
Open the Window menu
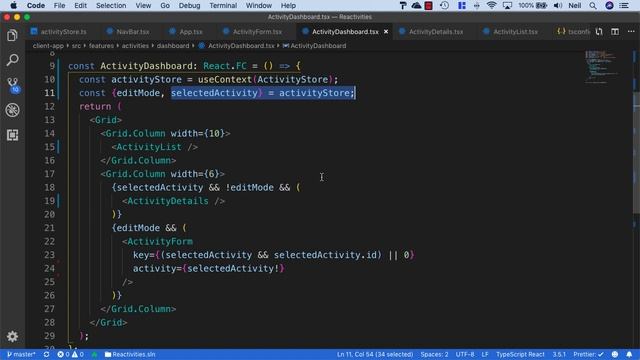(x=258, y=5)
